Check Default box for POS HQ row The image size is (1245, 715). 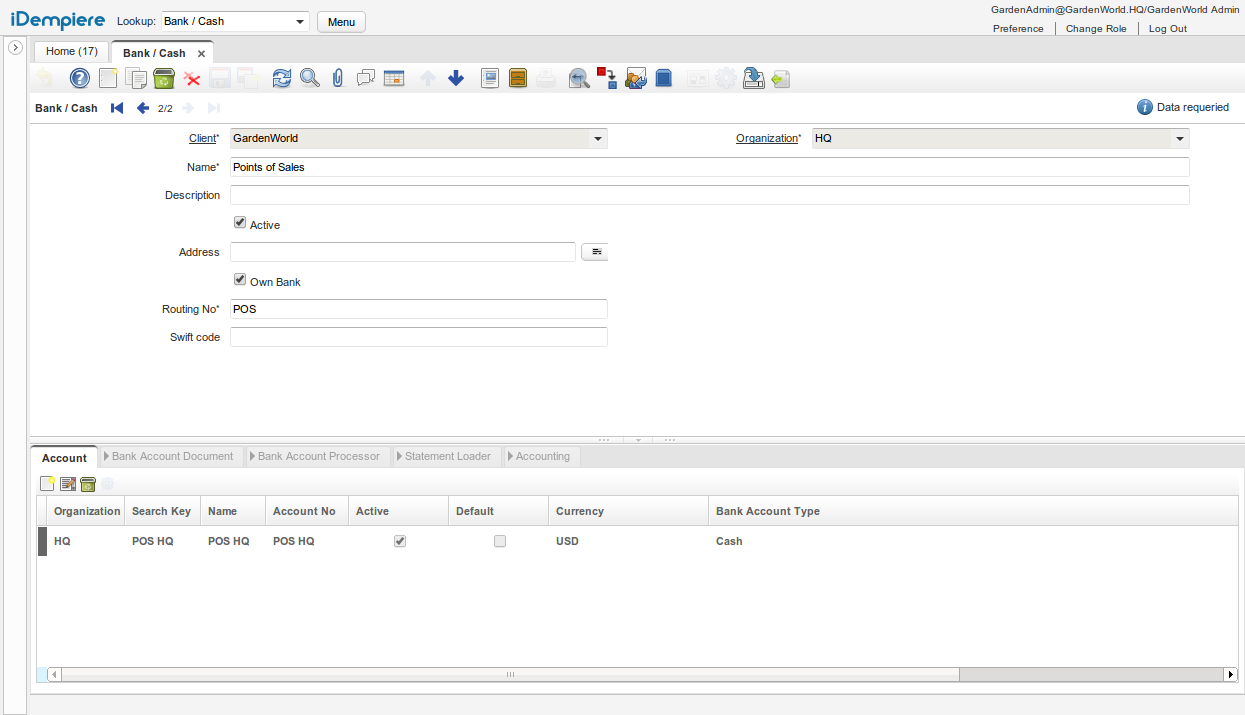500,541
